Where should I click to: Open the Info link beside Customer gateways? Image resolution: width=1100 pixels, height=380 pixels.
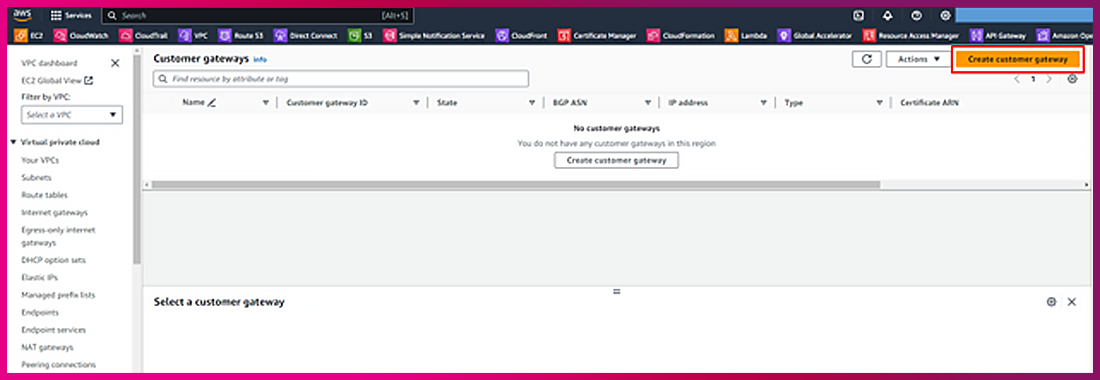coord(260,60)
